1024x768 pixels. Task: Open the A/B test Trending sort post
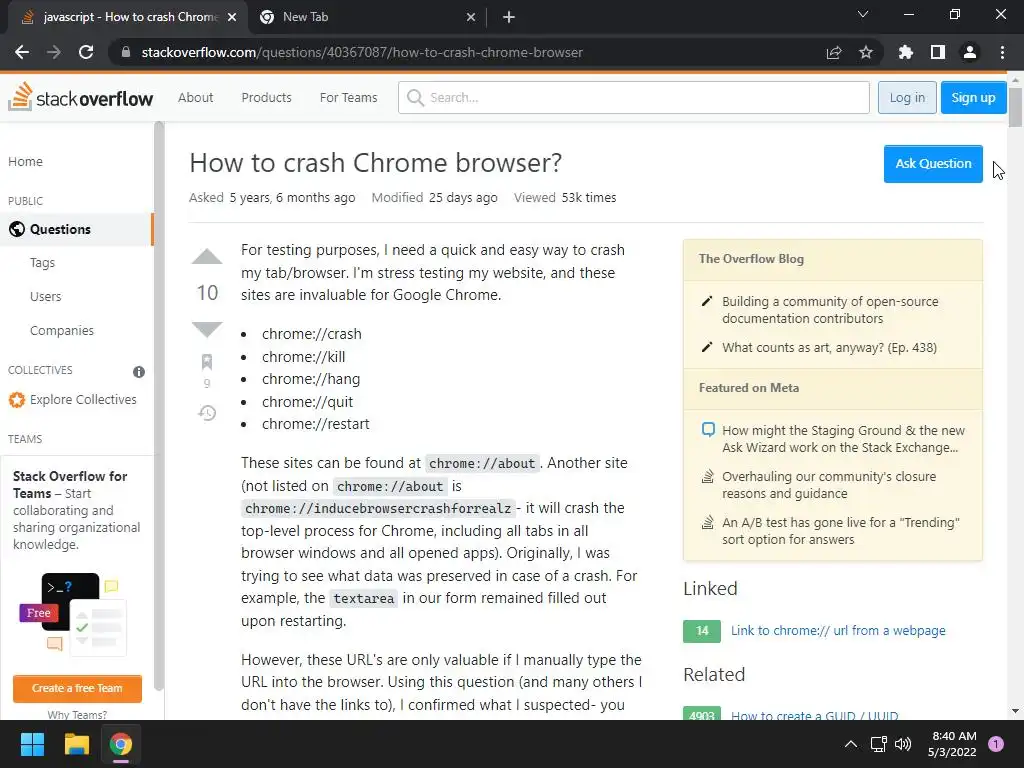[840, 531]
